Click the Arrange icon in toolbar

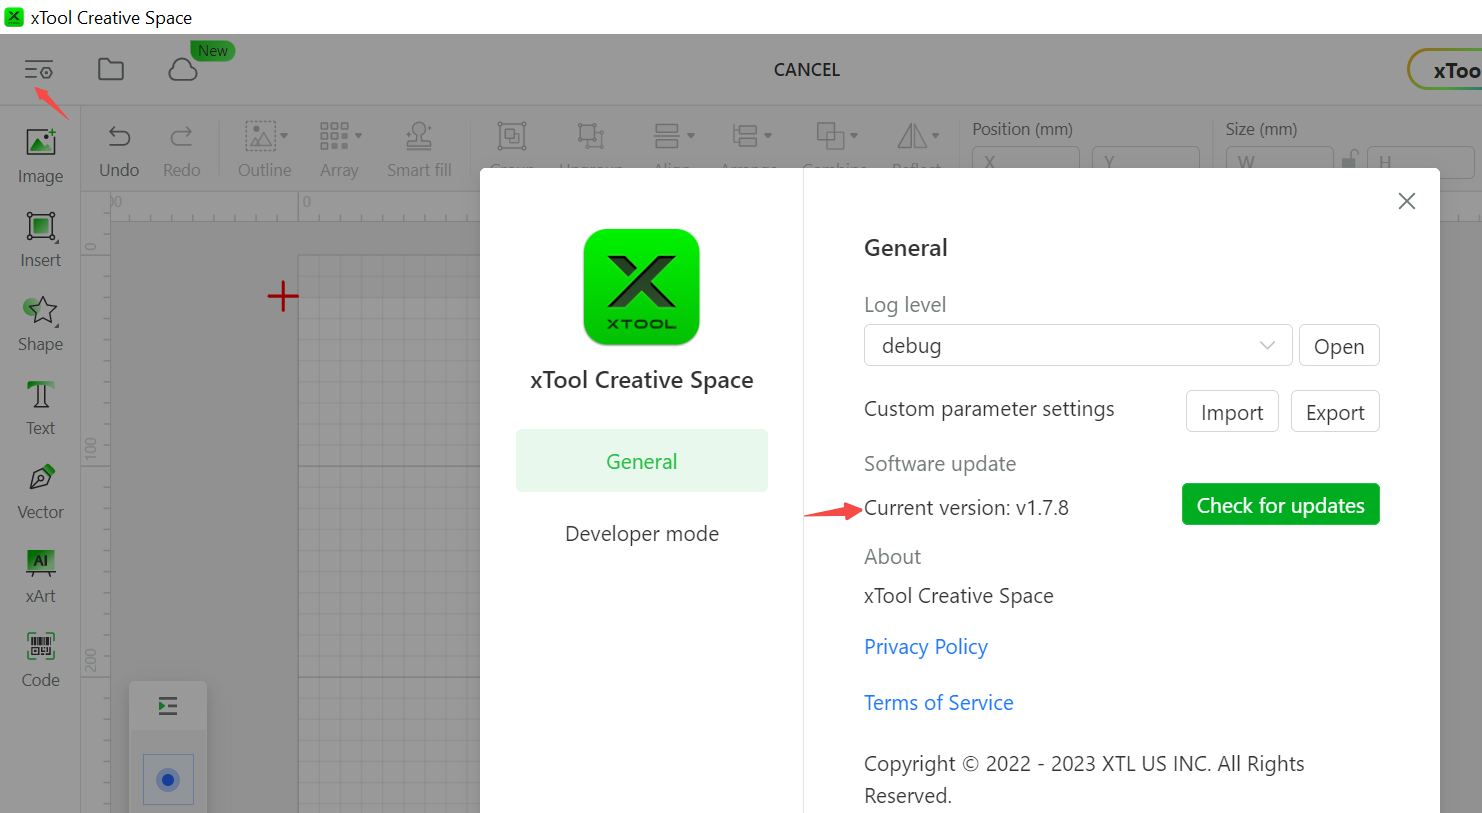(745, 136)
